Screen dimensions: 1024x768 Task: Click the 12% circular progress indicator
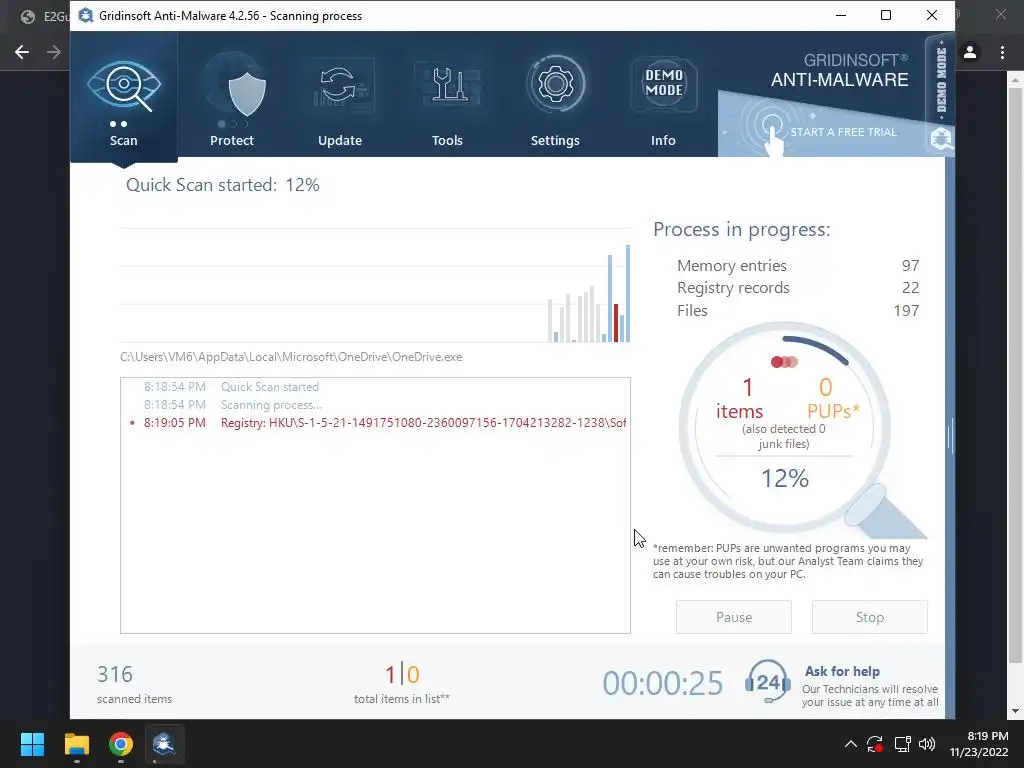785,478
